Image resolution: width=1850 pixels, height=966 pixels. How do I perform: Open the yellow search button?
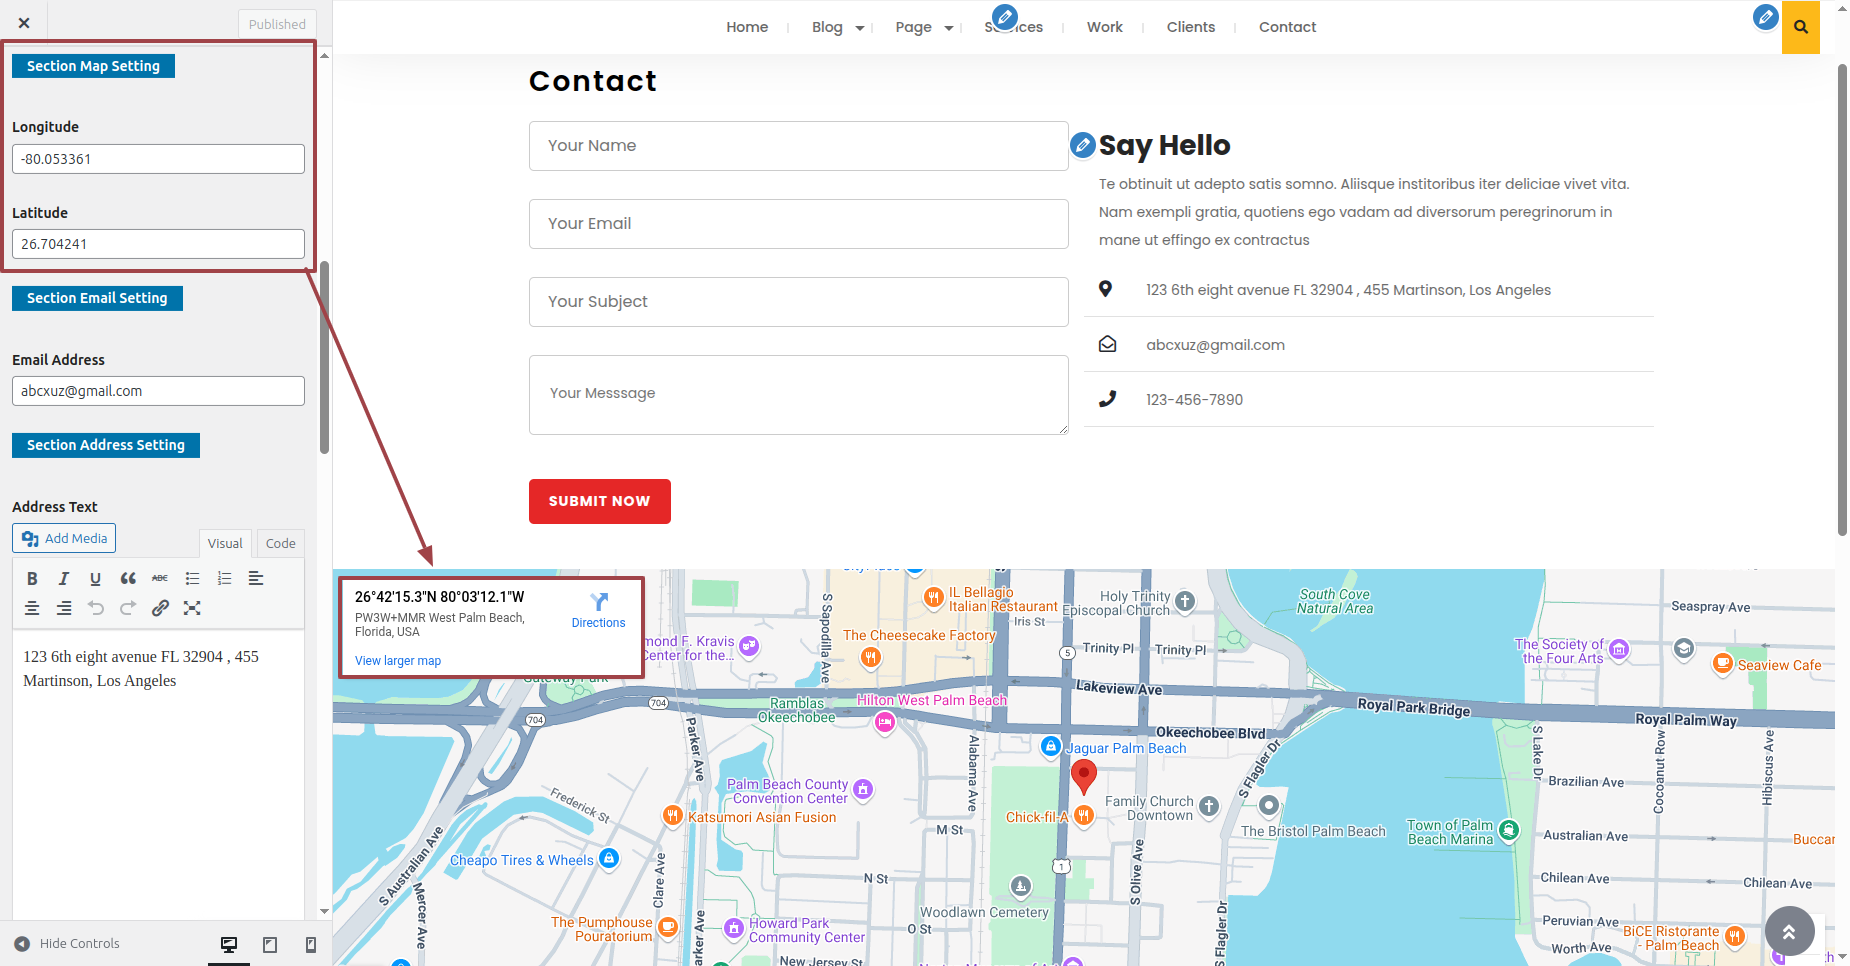1801,27
